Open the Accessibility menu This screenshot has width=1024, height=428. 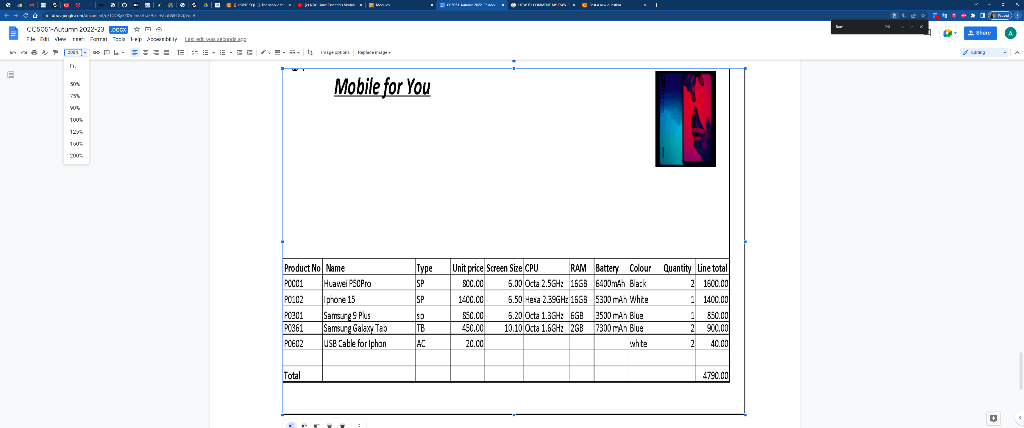[x=162, y=39]
